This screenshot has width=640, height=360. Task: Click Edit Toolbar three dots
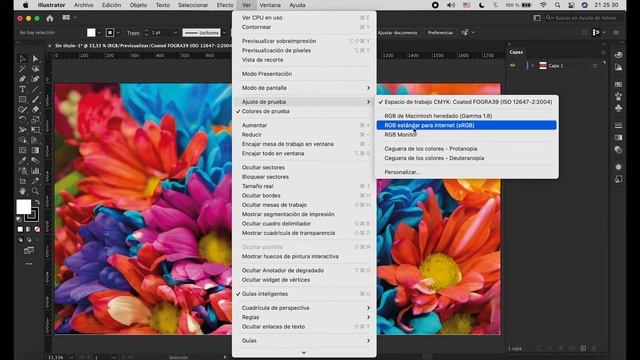pos(29,264)
